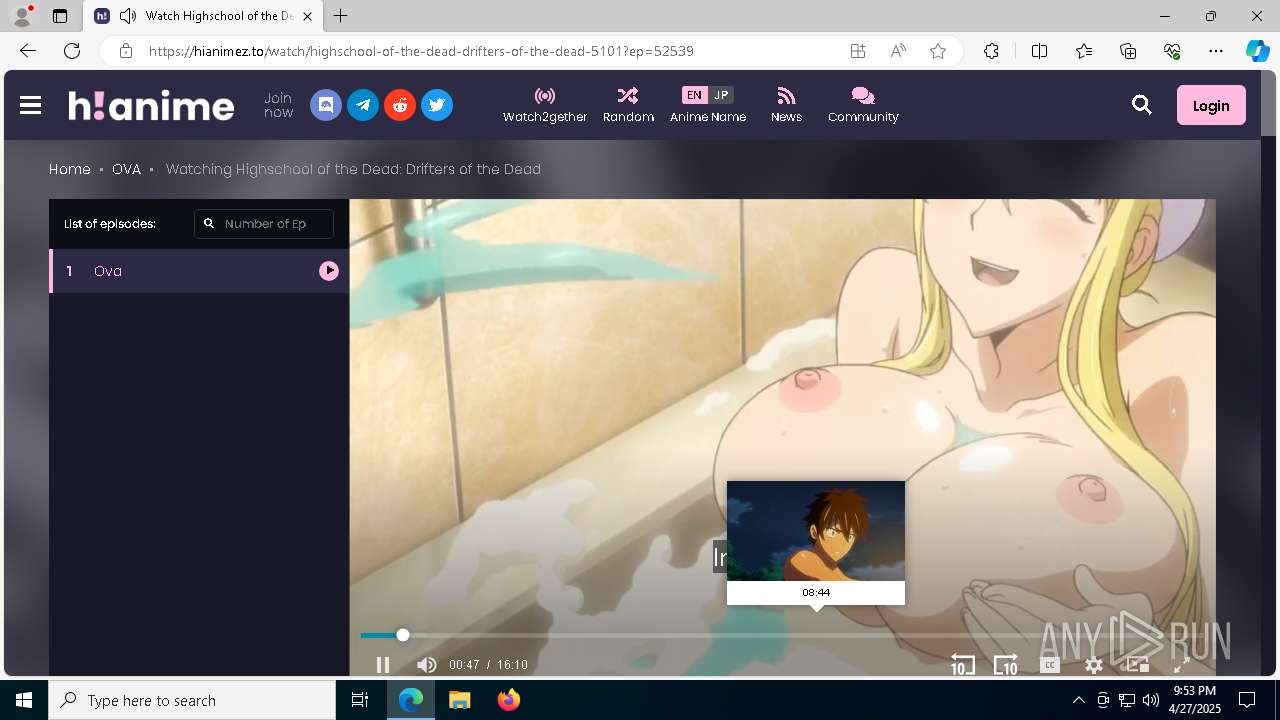1280x720 pixels.
Task: Click the play icon on episode Ova
Action: pyautogui.click(x=329, y=271)
